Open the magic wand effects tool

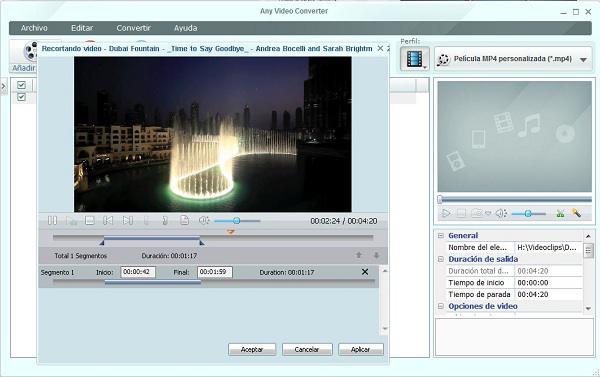click(577, 213)
